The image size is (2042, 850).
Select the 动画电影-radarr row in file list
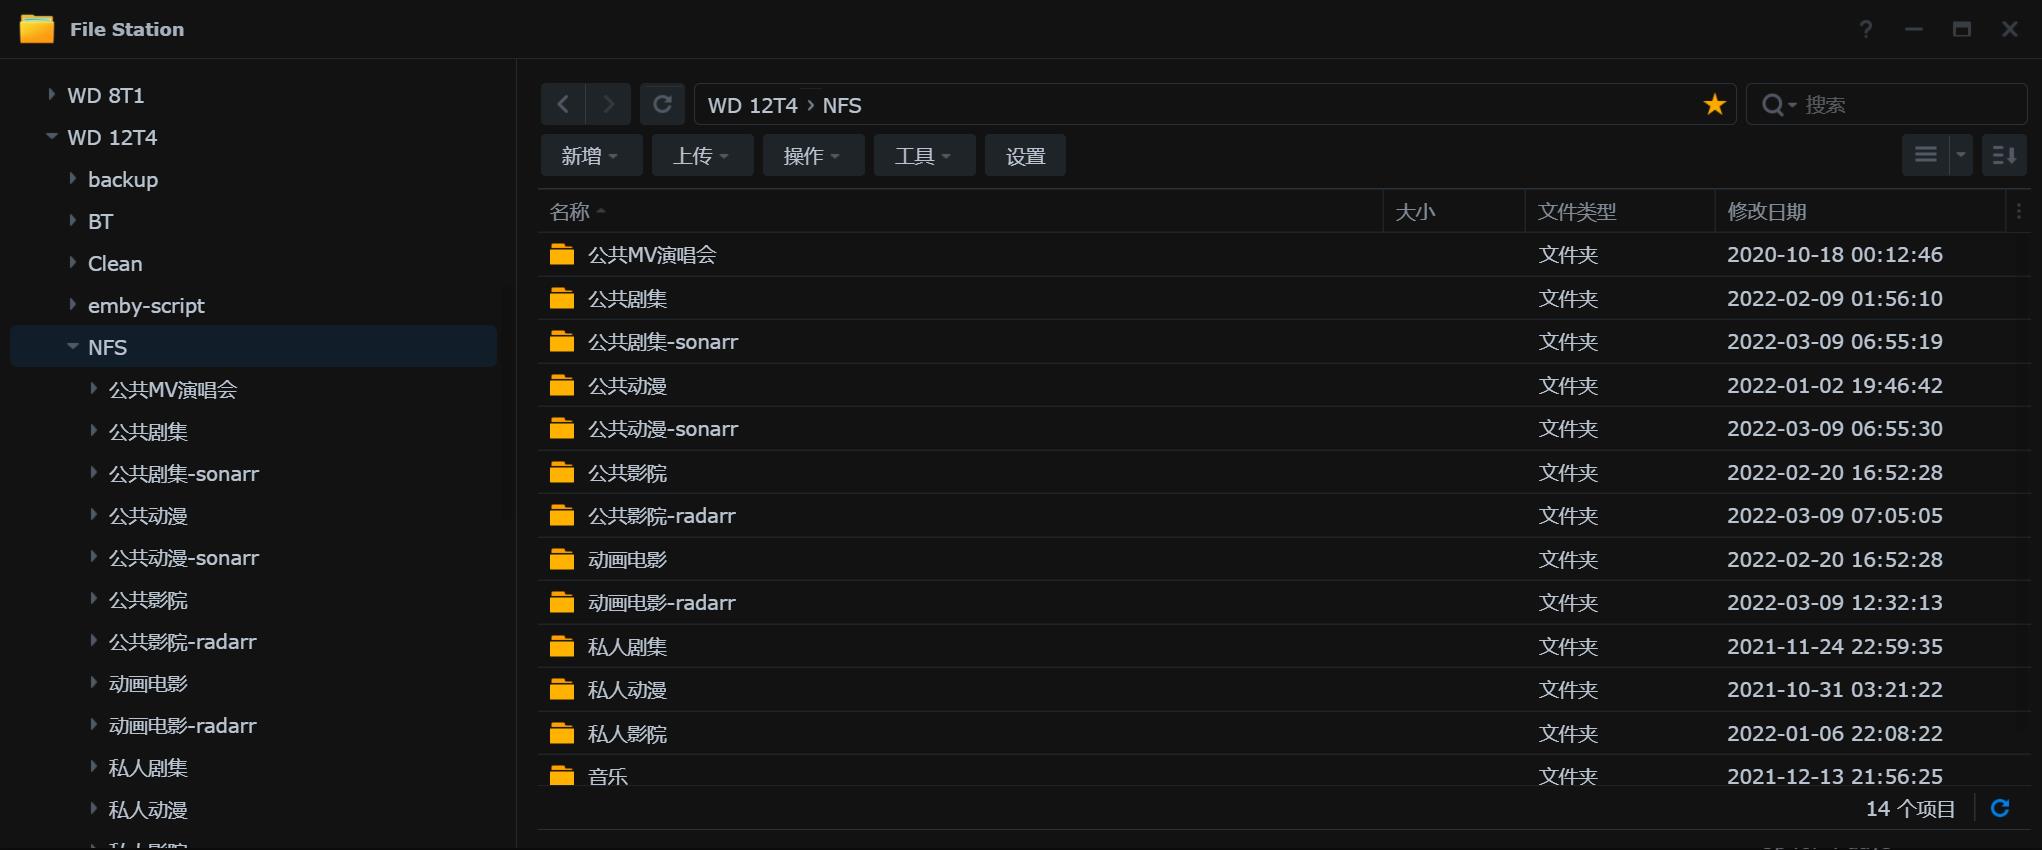(x=1284, y=602)
